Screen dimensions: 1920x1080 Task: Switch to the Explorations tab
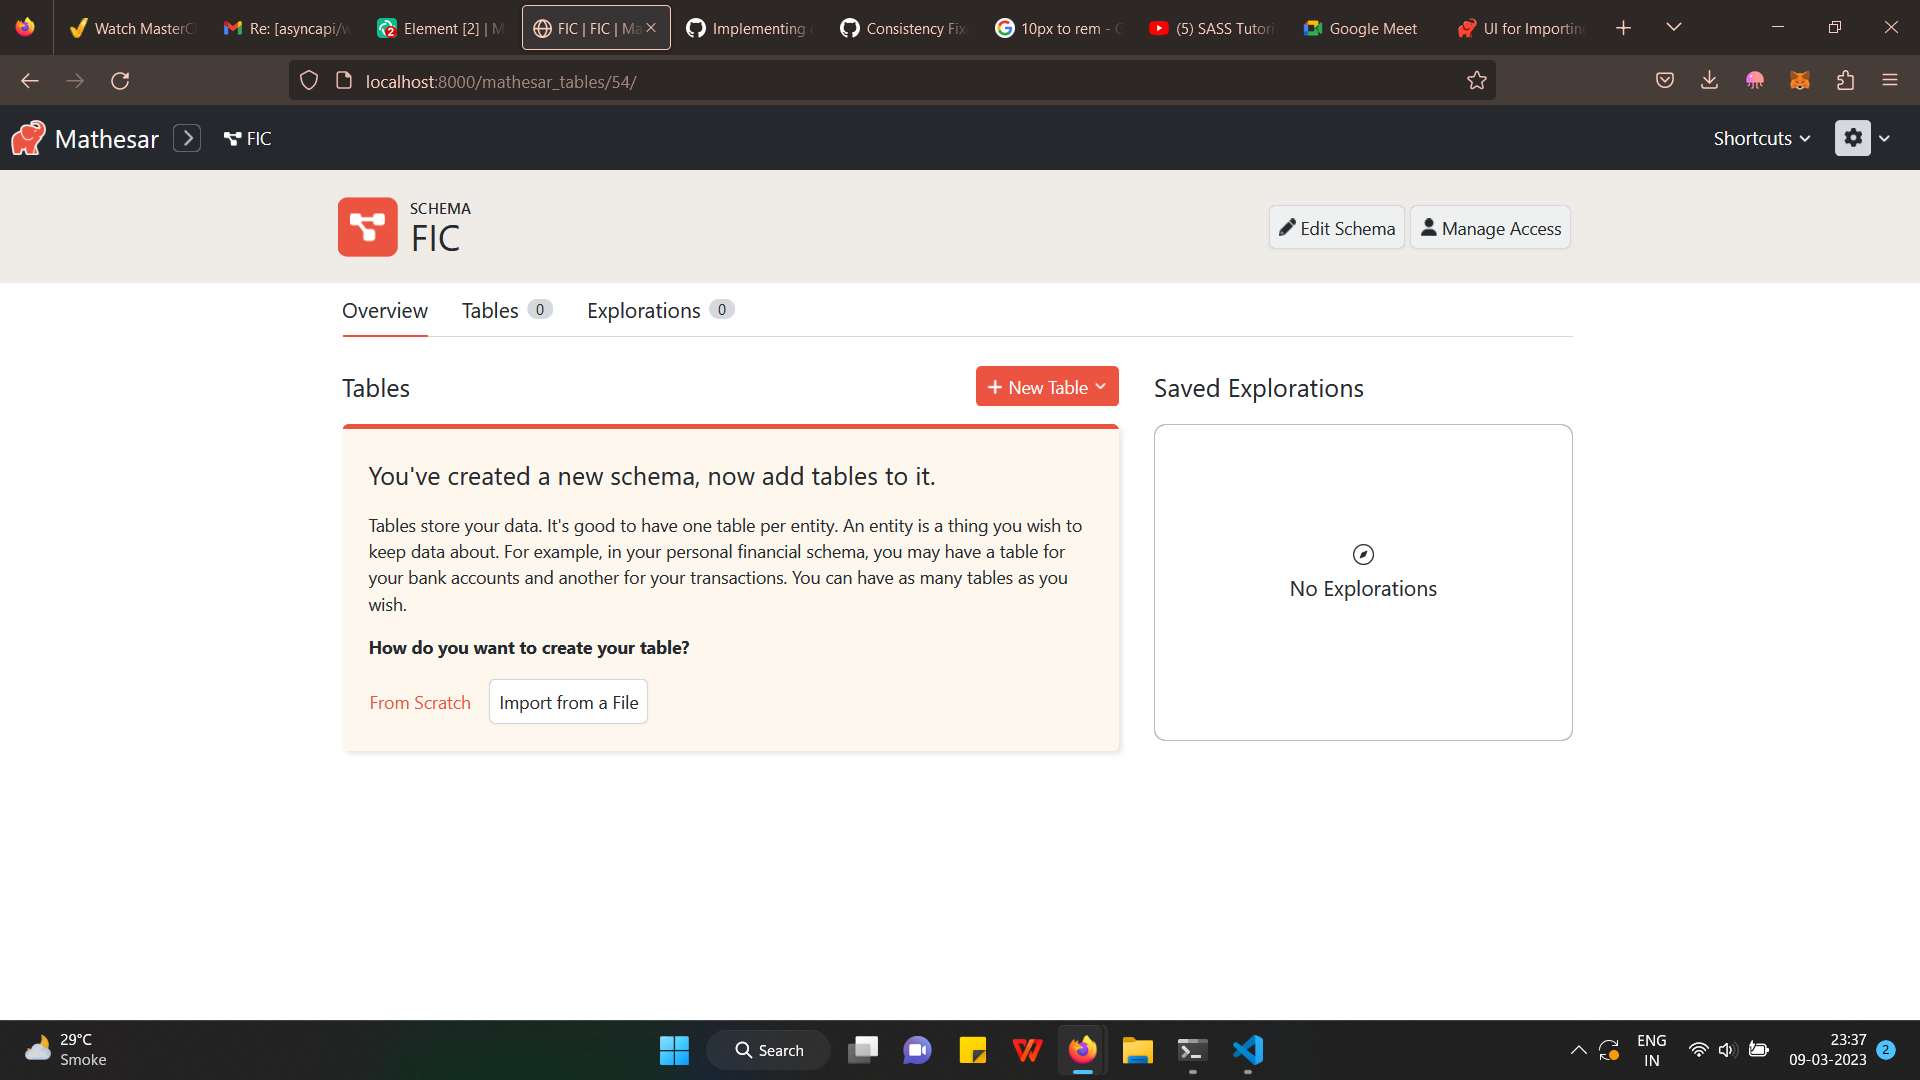tap(643, 310)
